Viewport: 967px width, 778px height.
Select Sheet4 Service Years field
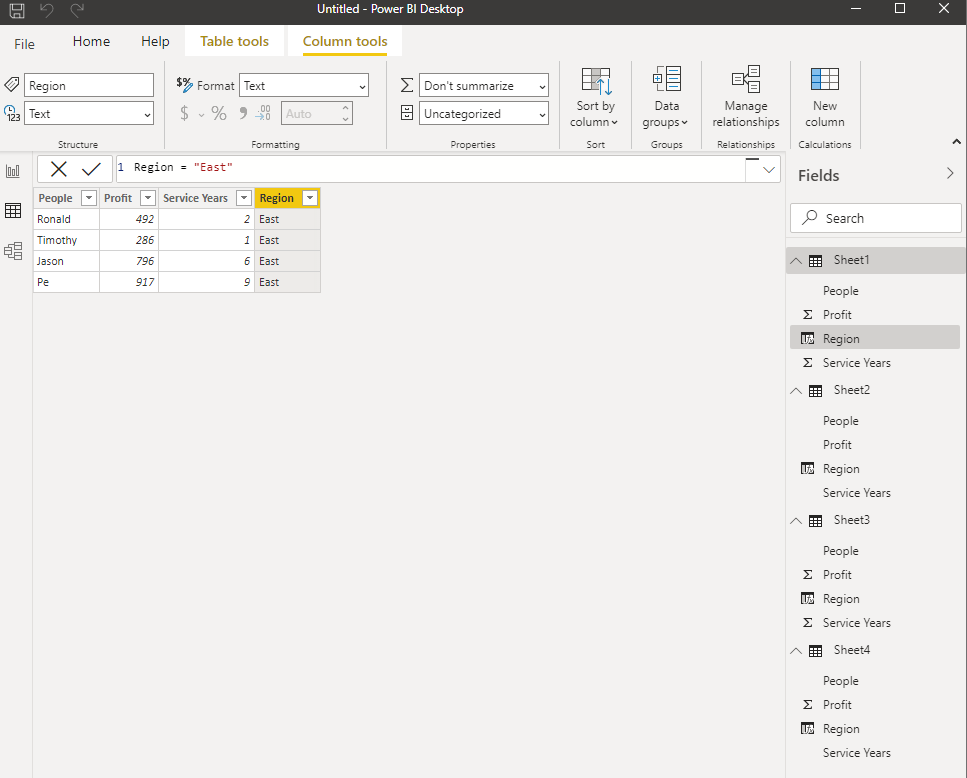pyautogui.click(x=874, y=753)
